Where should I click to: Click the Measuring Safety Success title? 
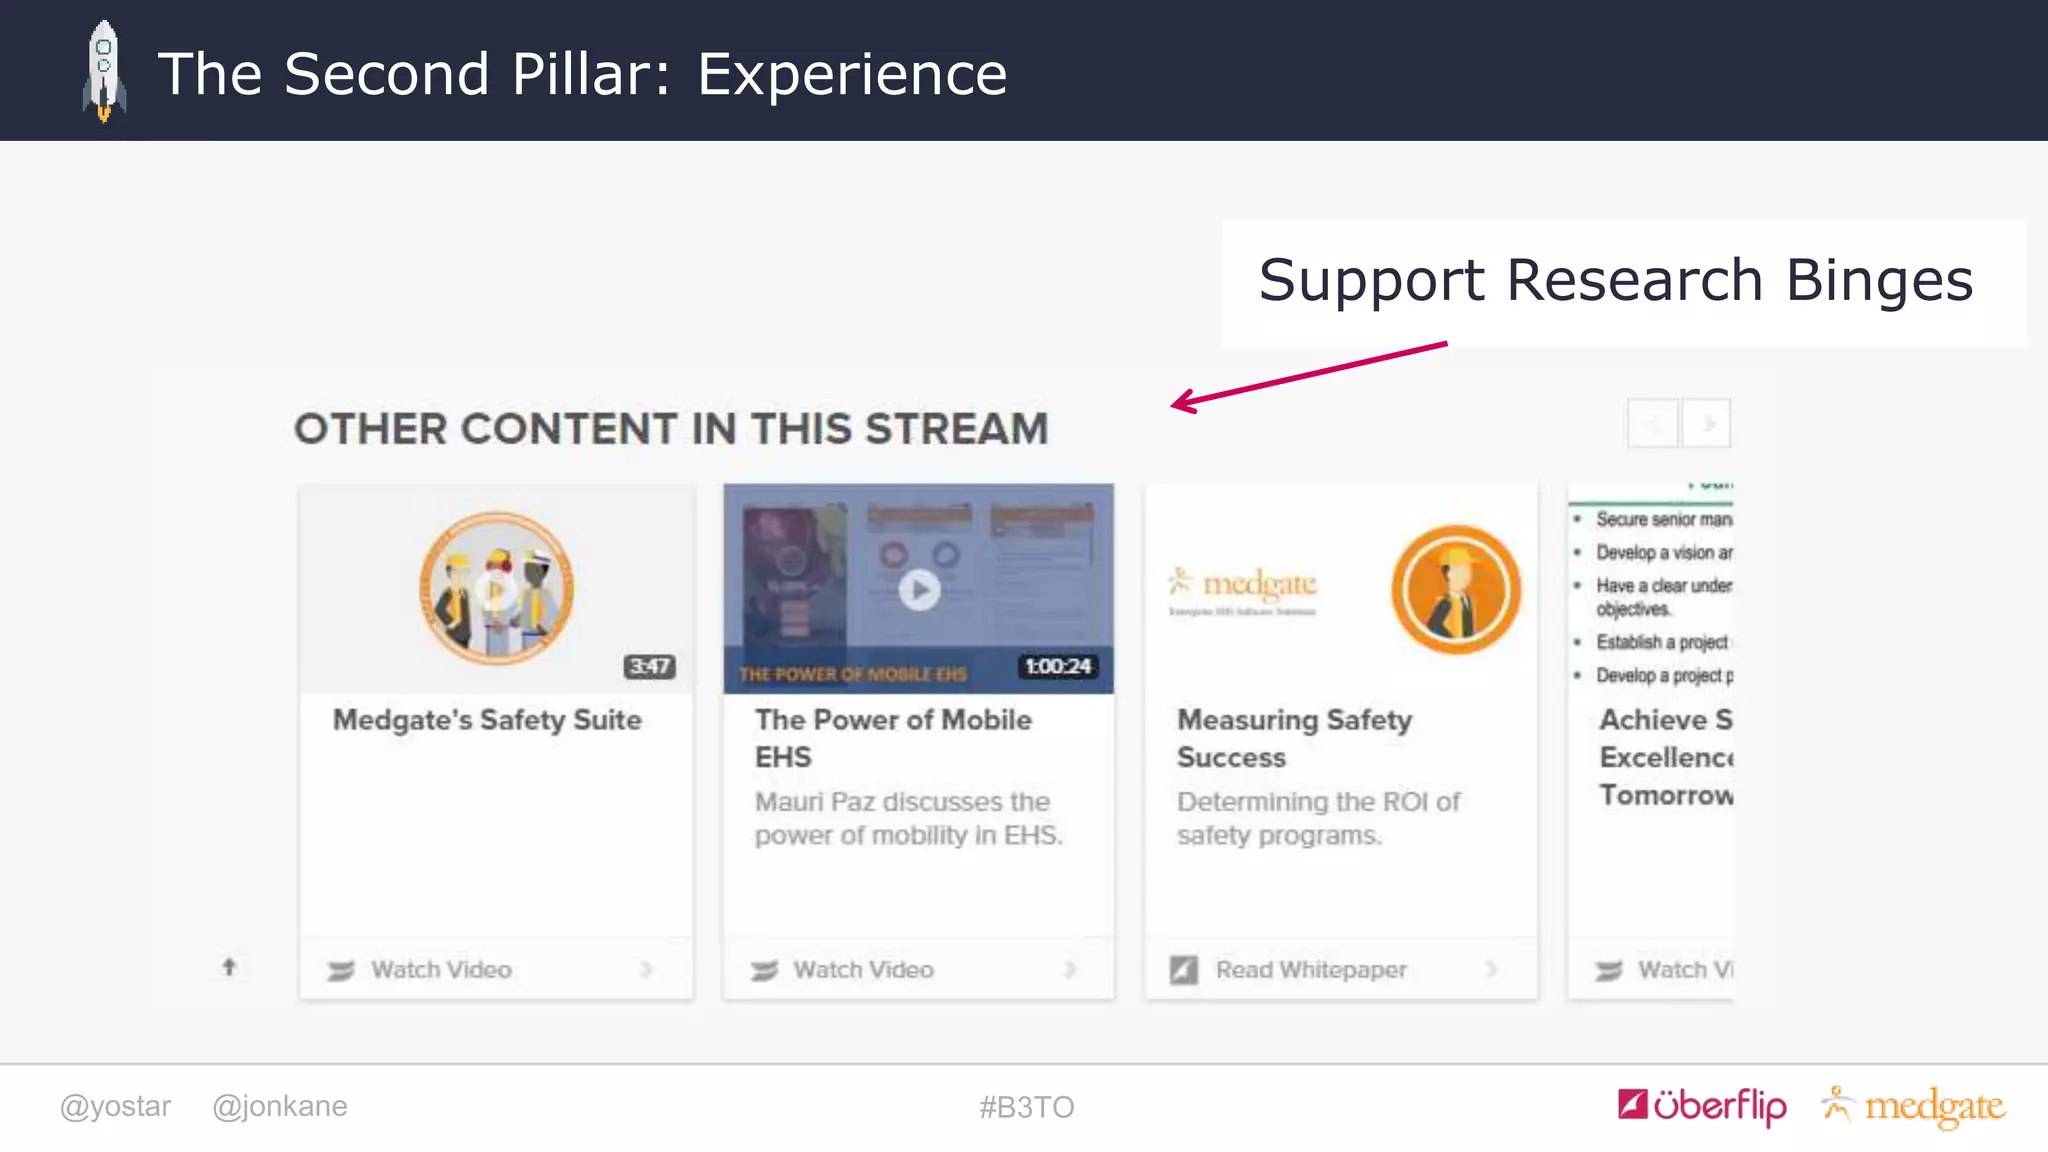(1294, 738)
